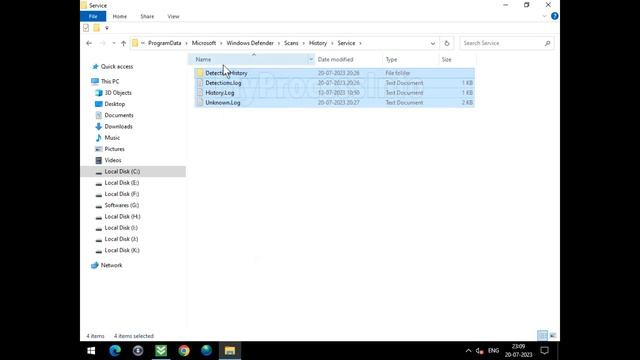Select This PC in navigation pane
The height and width of the screenshot is (360, 640).
[x=110, y=82]
